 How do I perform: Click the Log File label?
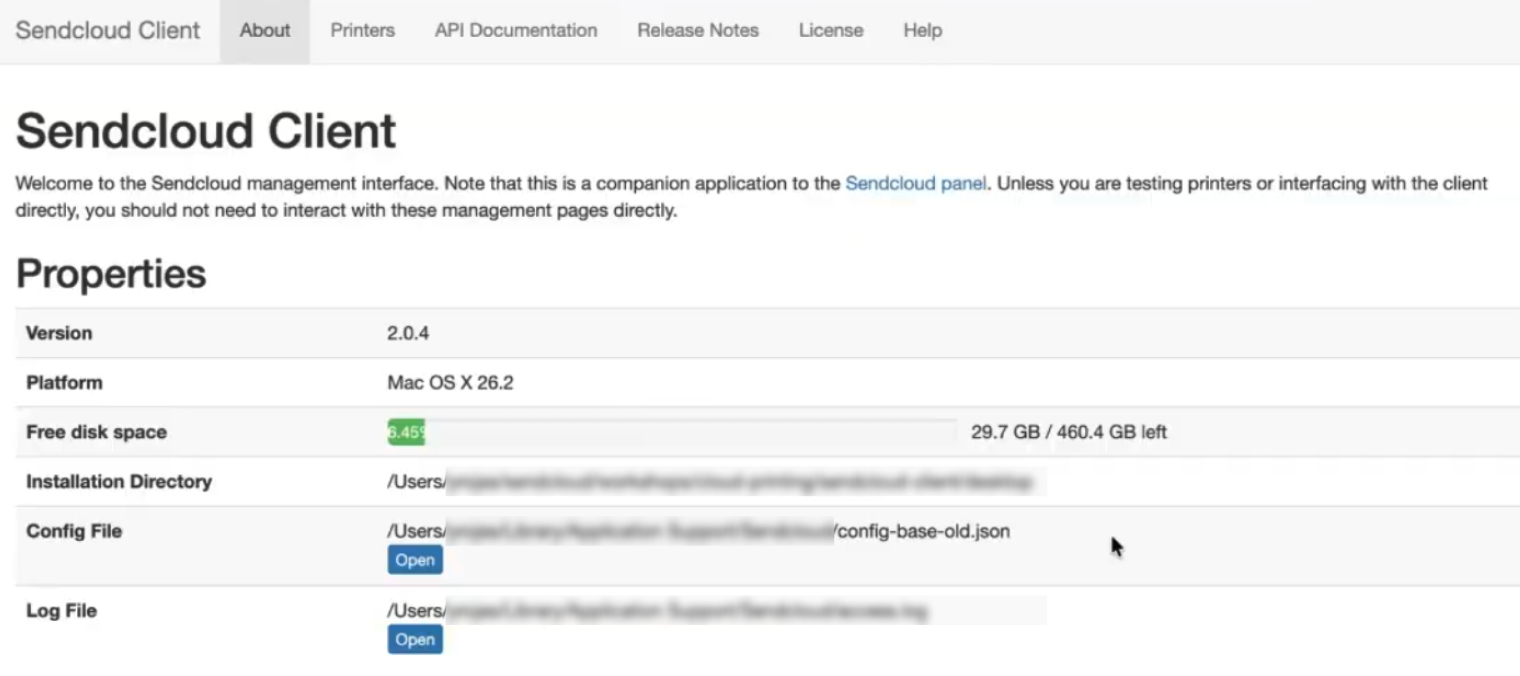click(61, 611)
